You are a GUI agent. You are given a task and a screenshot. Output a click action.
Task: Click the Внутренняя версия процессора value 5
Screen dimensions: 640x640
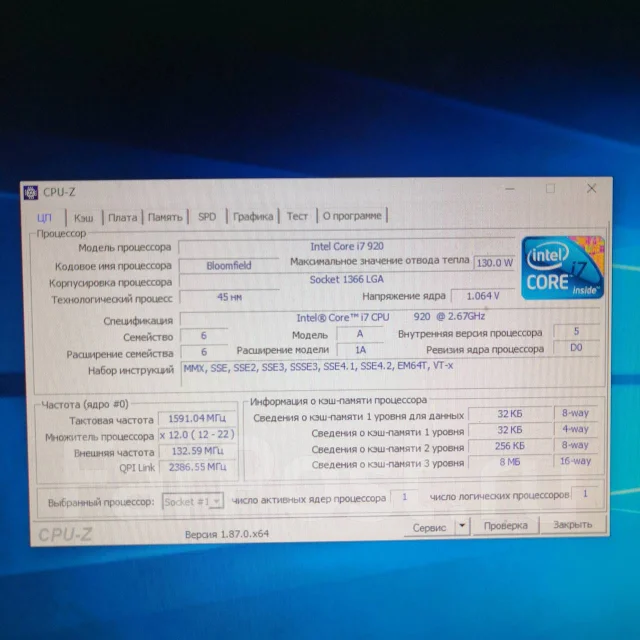coord(576,331)
